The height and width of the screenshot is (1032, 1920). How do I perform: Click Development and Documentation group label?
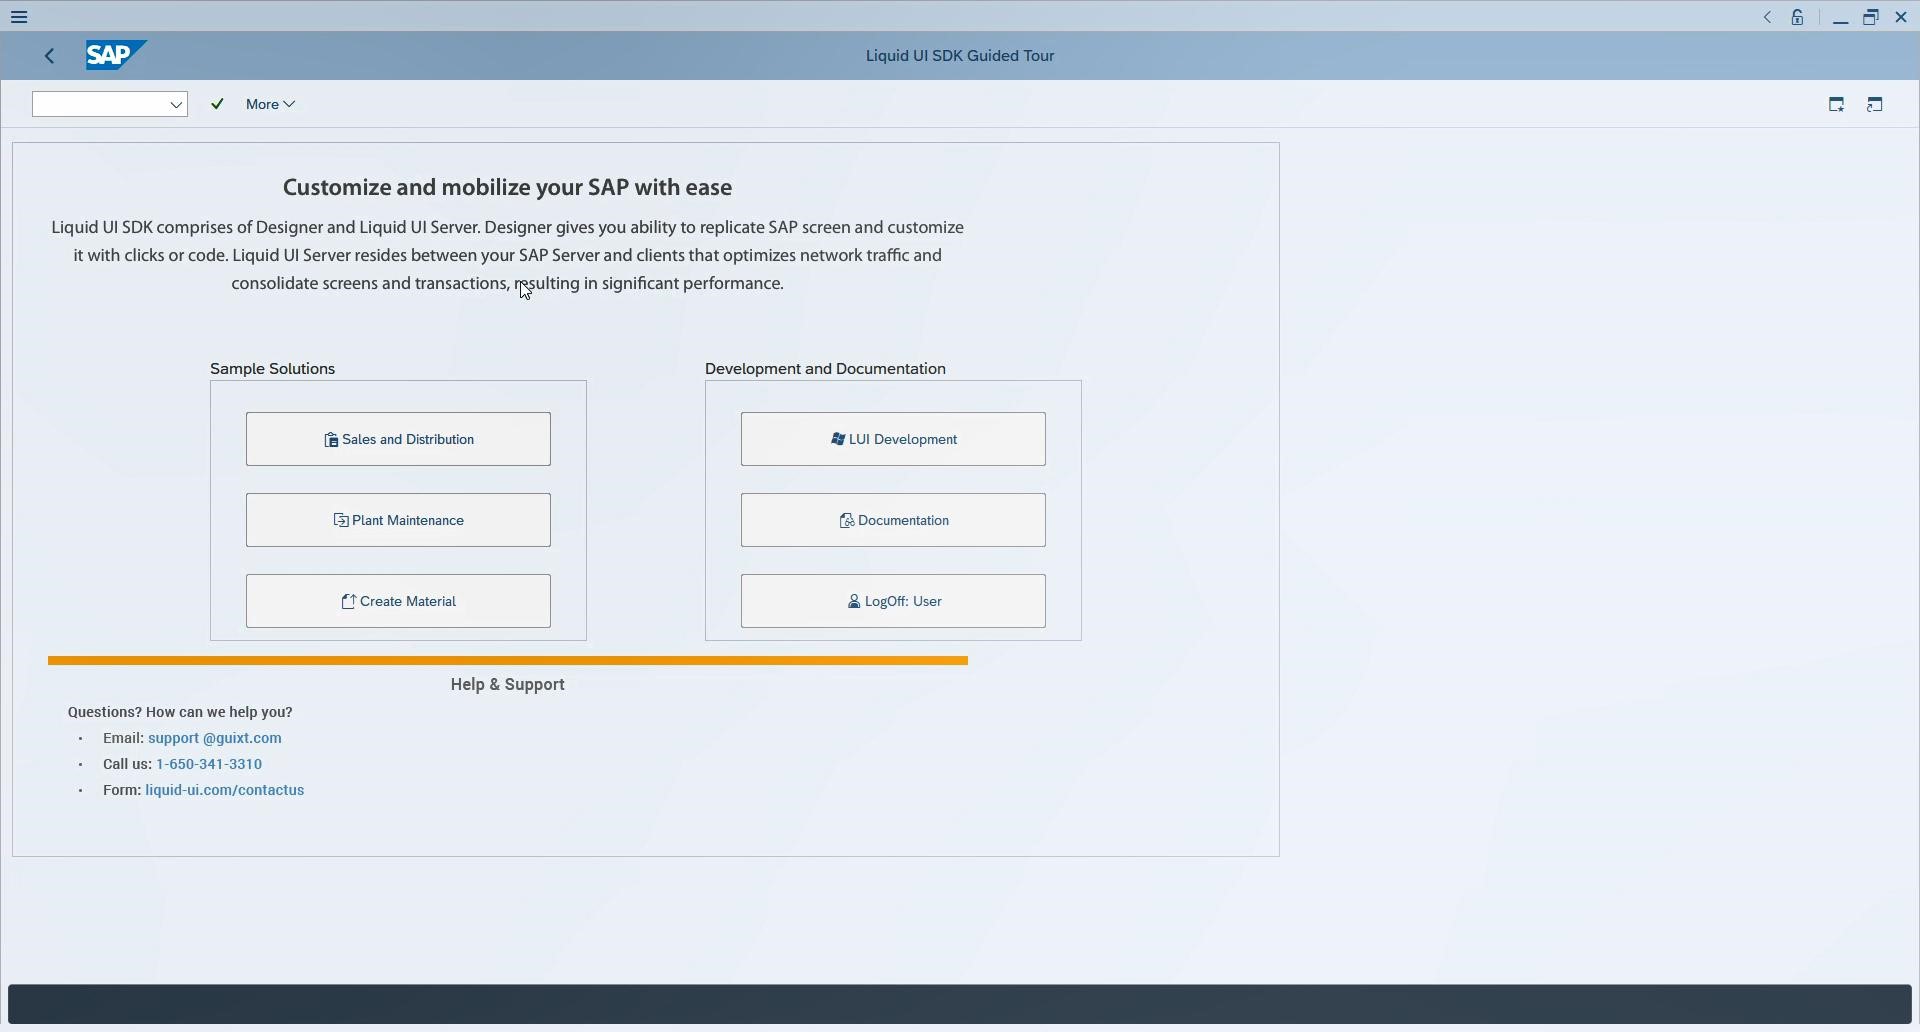click(x=825, y=369)
